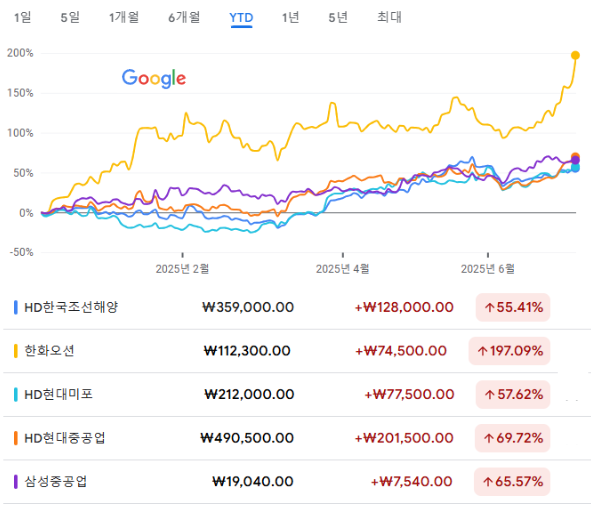Select the 1일 time range tab
This screenshot has width=591, height=516.
(23, 17)
